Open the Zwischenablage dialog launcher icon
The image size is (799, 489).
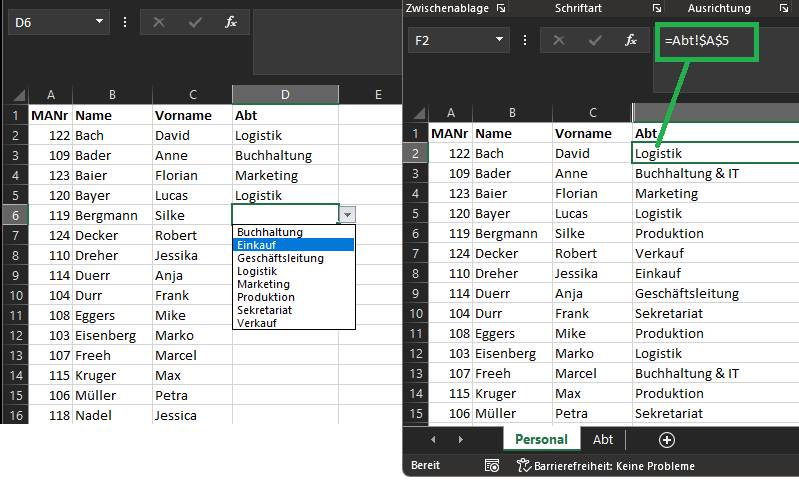coord(502,8)
